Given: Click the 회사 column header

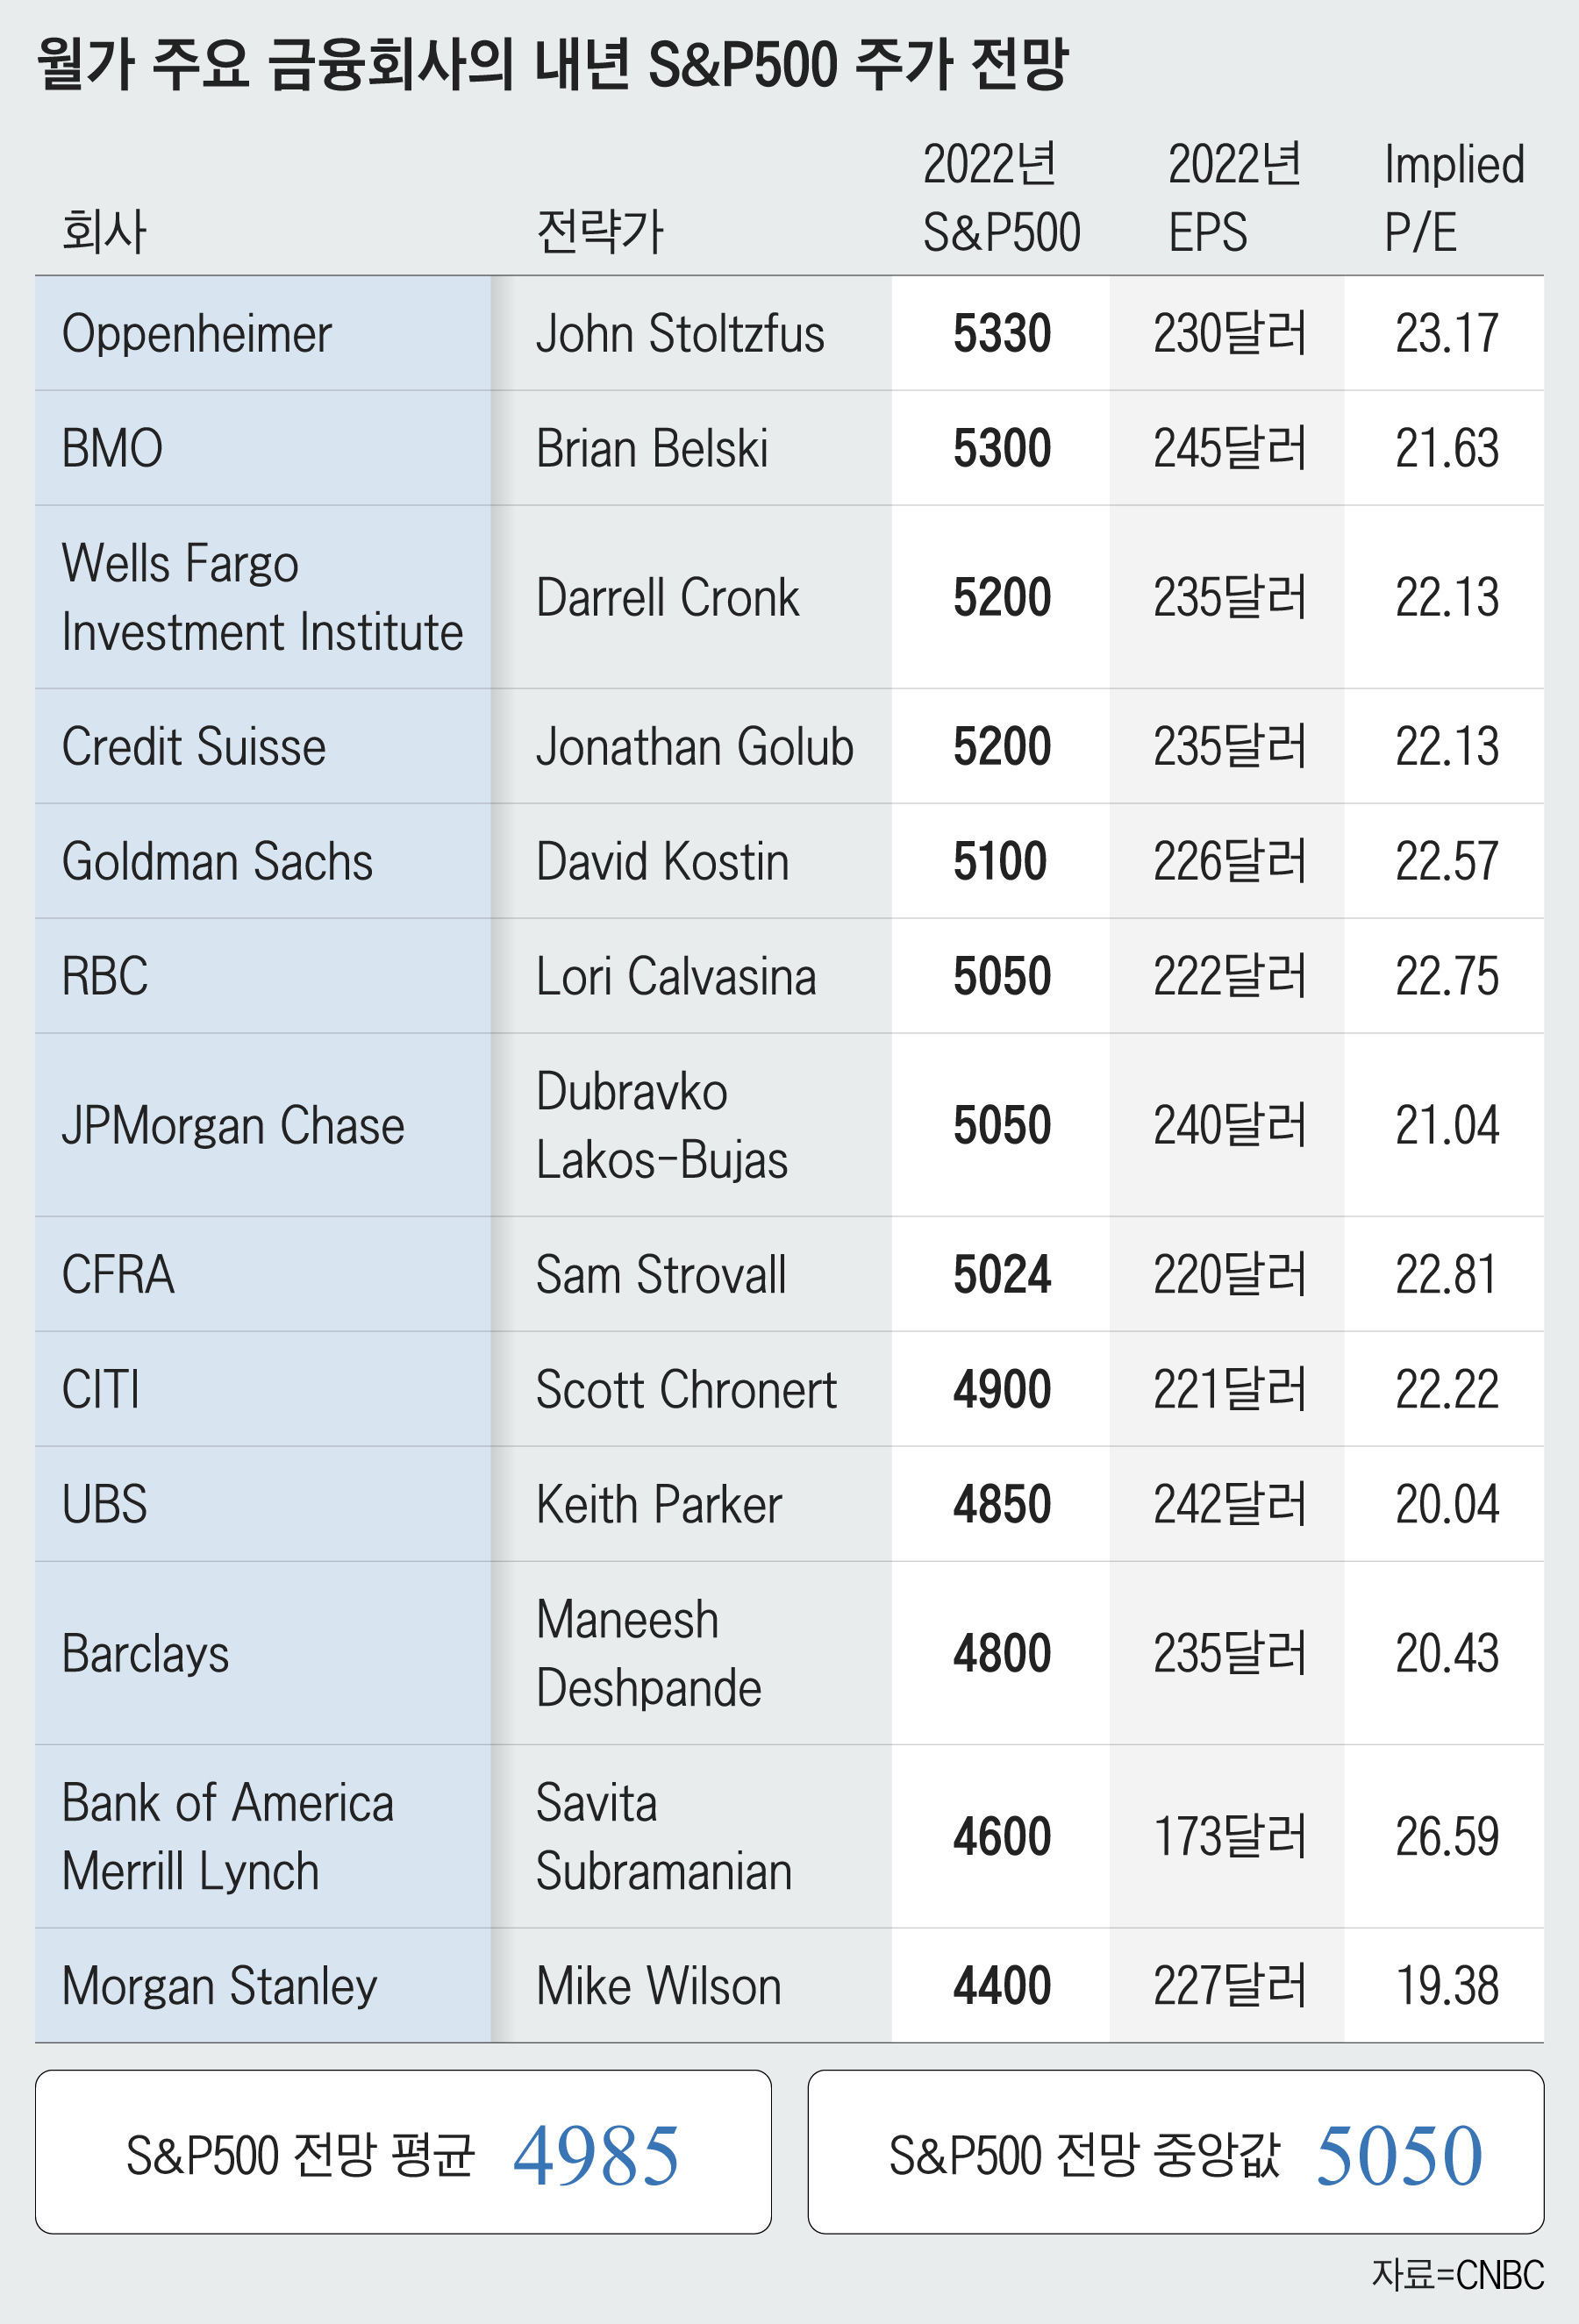Looking at the screenshot, I should pos(104,232).
